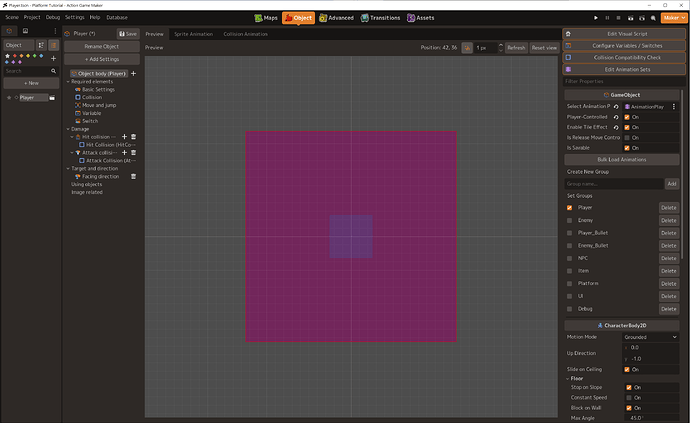Open the Debug menu
This screenshot has width=690, height=423.
(52, 18)
